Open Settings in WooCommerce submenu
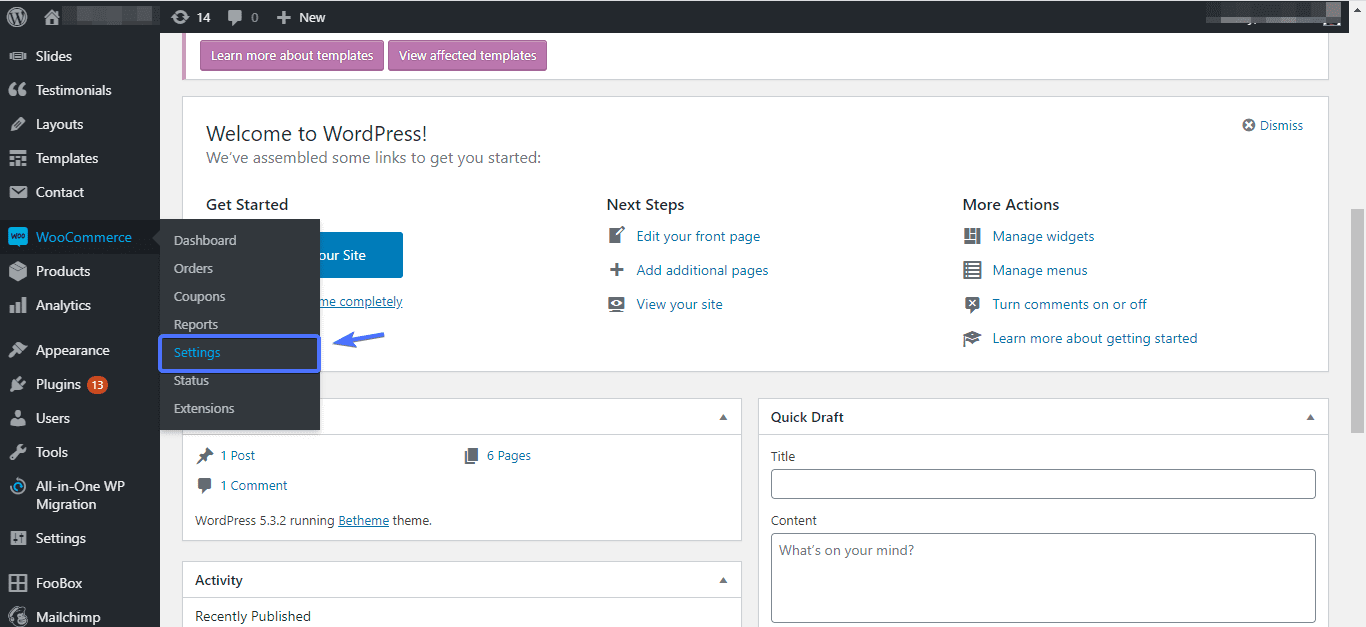 click(x=197, y=352)
